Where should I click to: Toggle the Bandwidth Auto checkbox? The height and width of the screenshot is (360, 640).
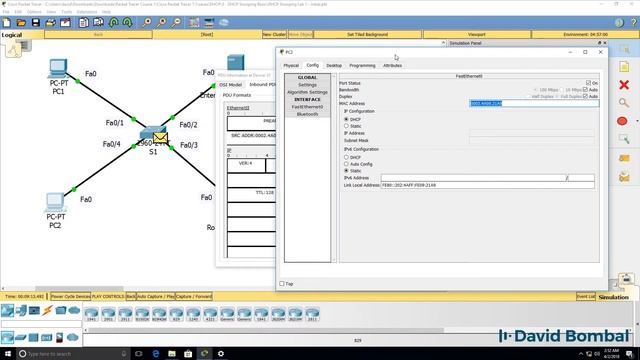585,89
